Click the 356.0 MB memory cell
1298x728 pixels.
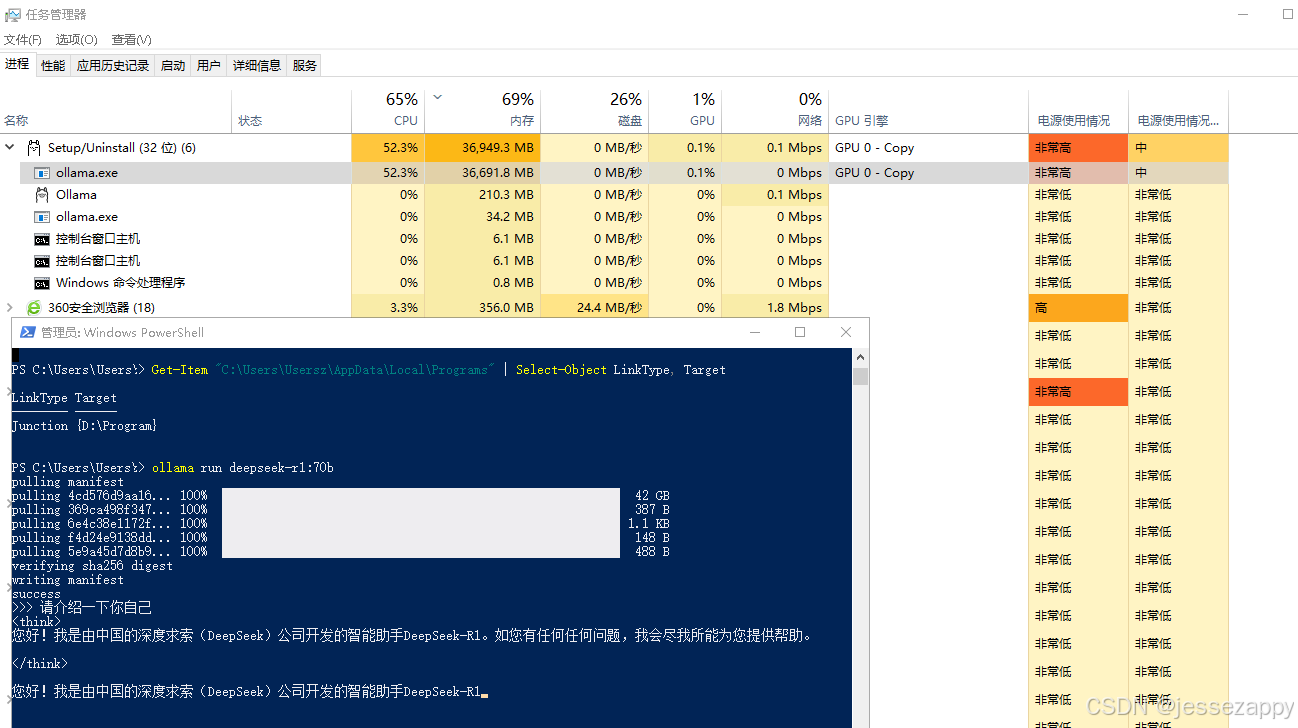coord(483,308)
